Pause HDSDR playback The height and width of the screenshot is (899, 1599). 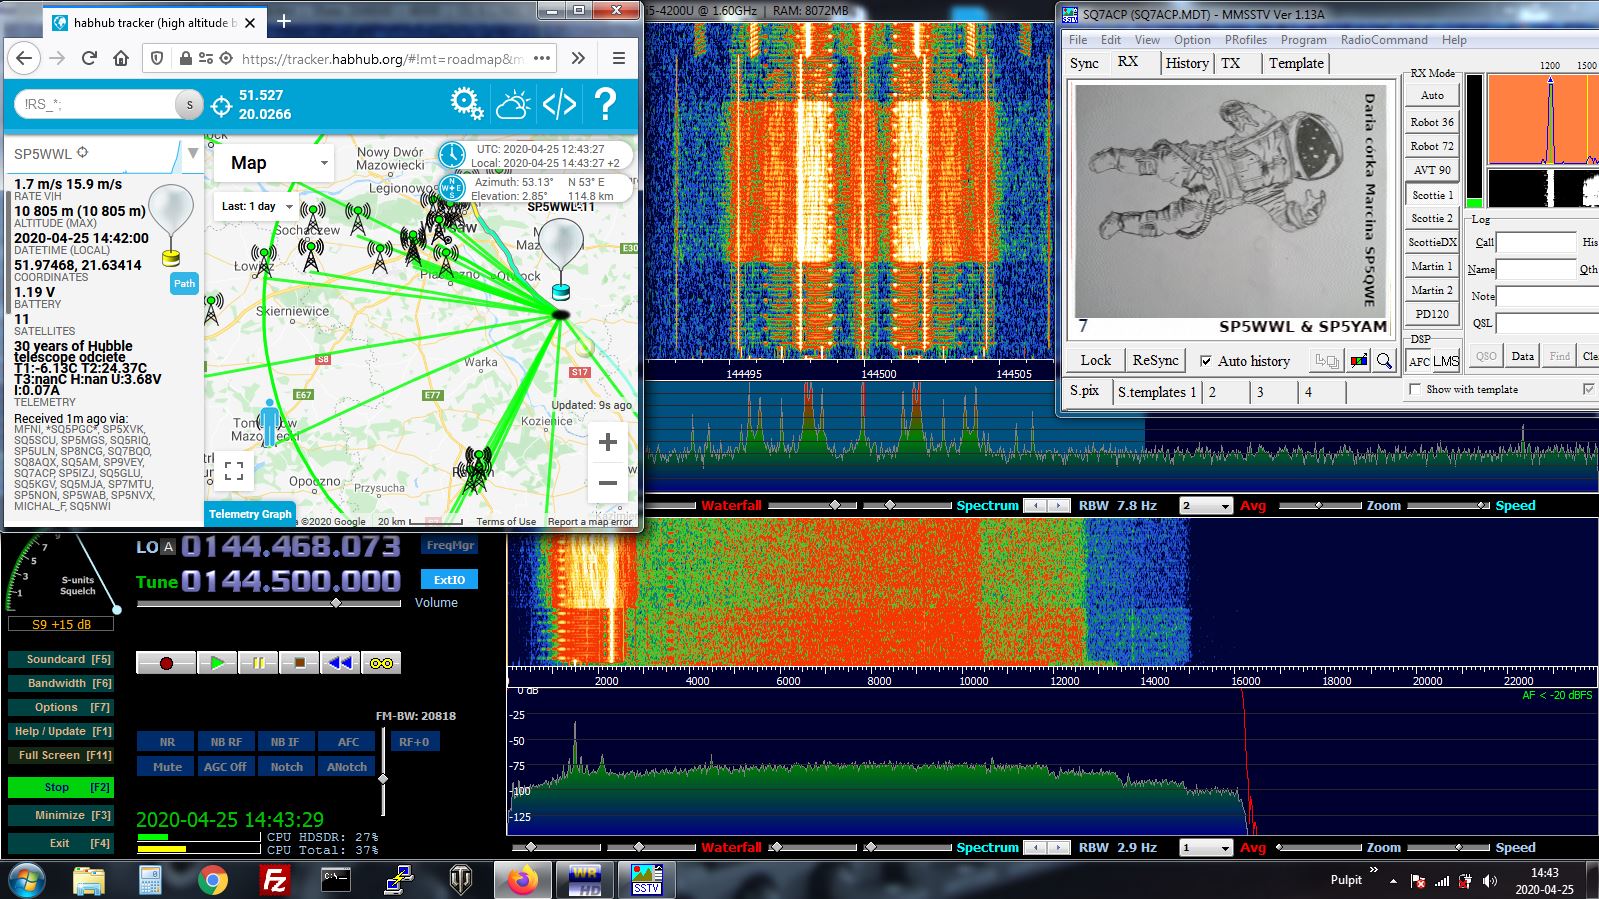(x=258, y=663)
